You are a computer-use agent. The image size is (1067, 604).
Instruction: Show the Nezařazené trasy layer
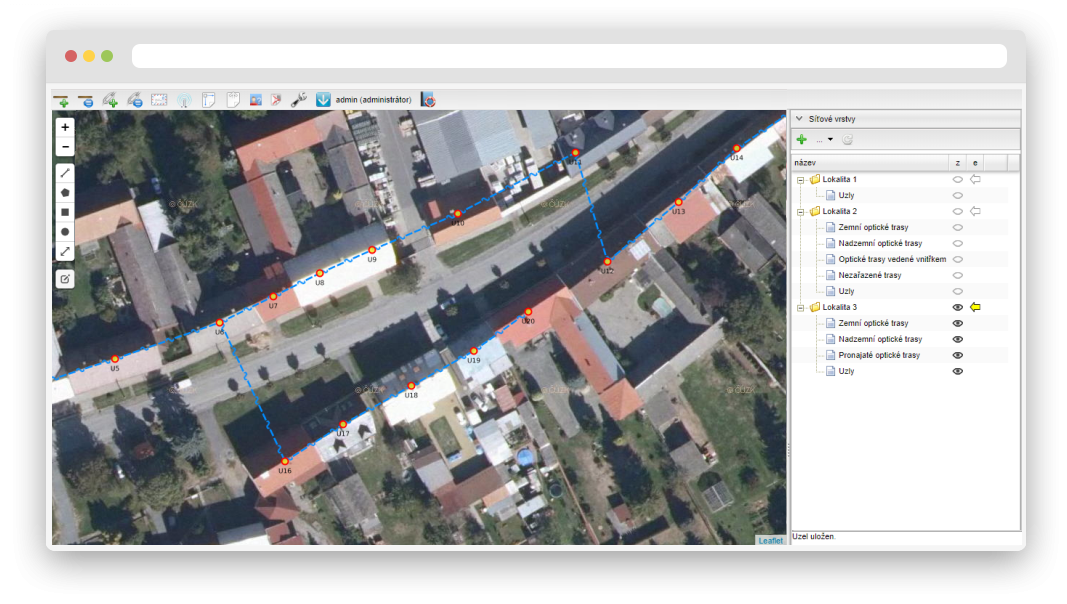(x=957, y=275)
